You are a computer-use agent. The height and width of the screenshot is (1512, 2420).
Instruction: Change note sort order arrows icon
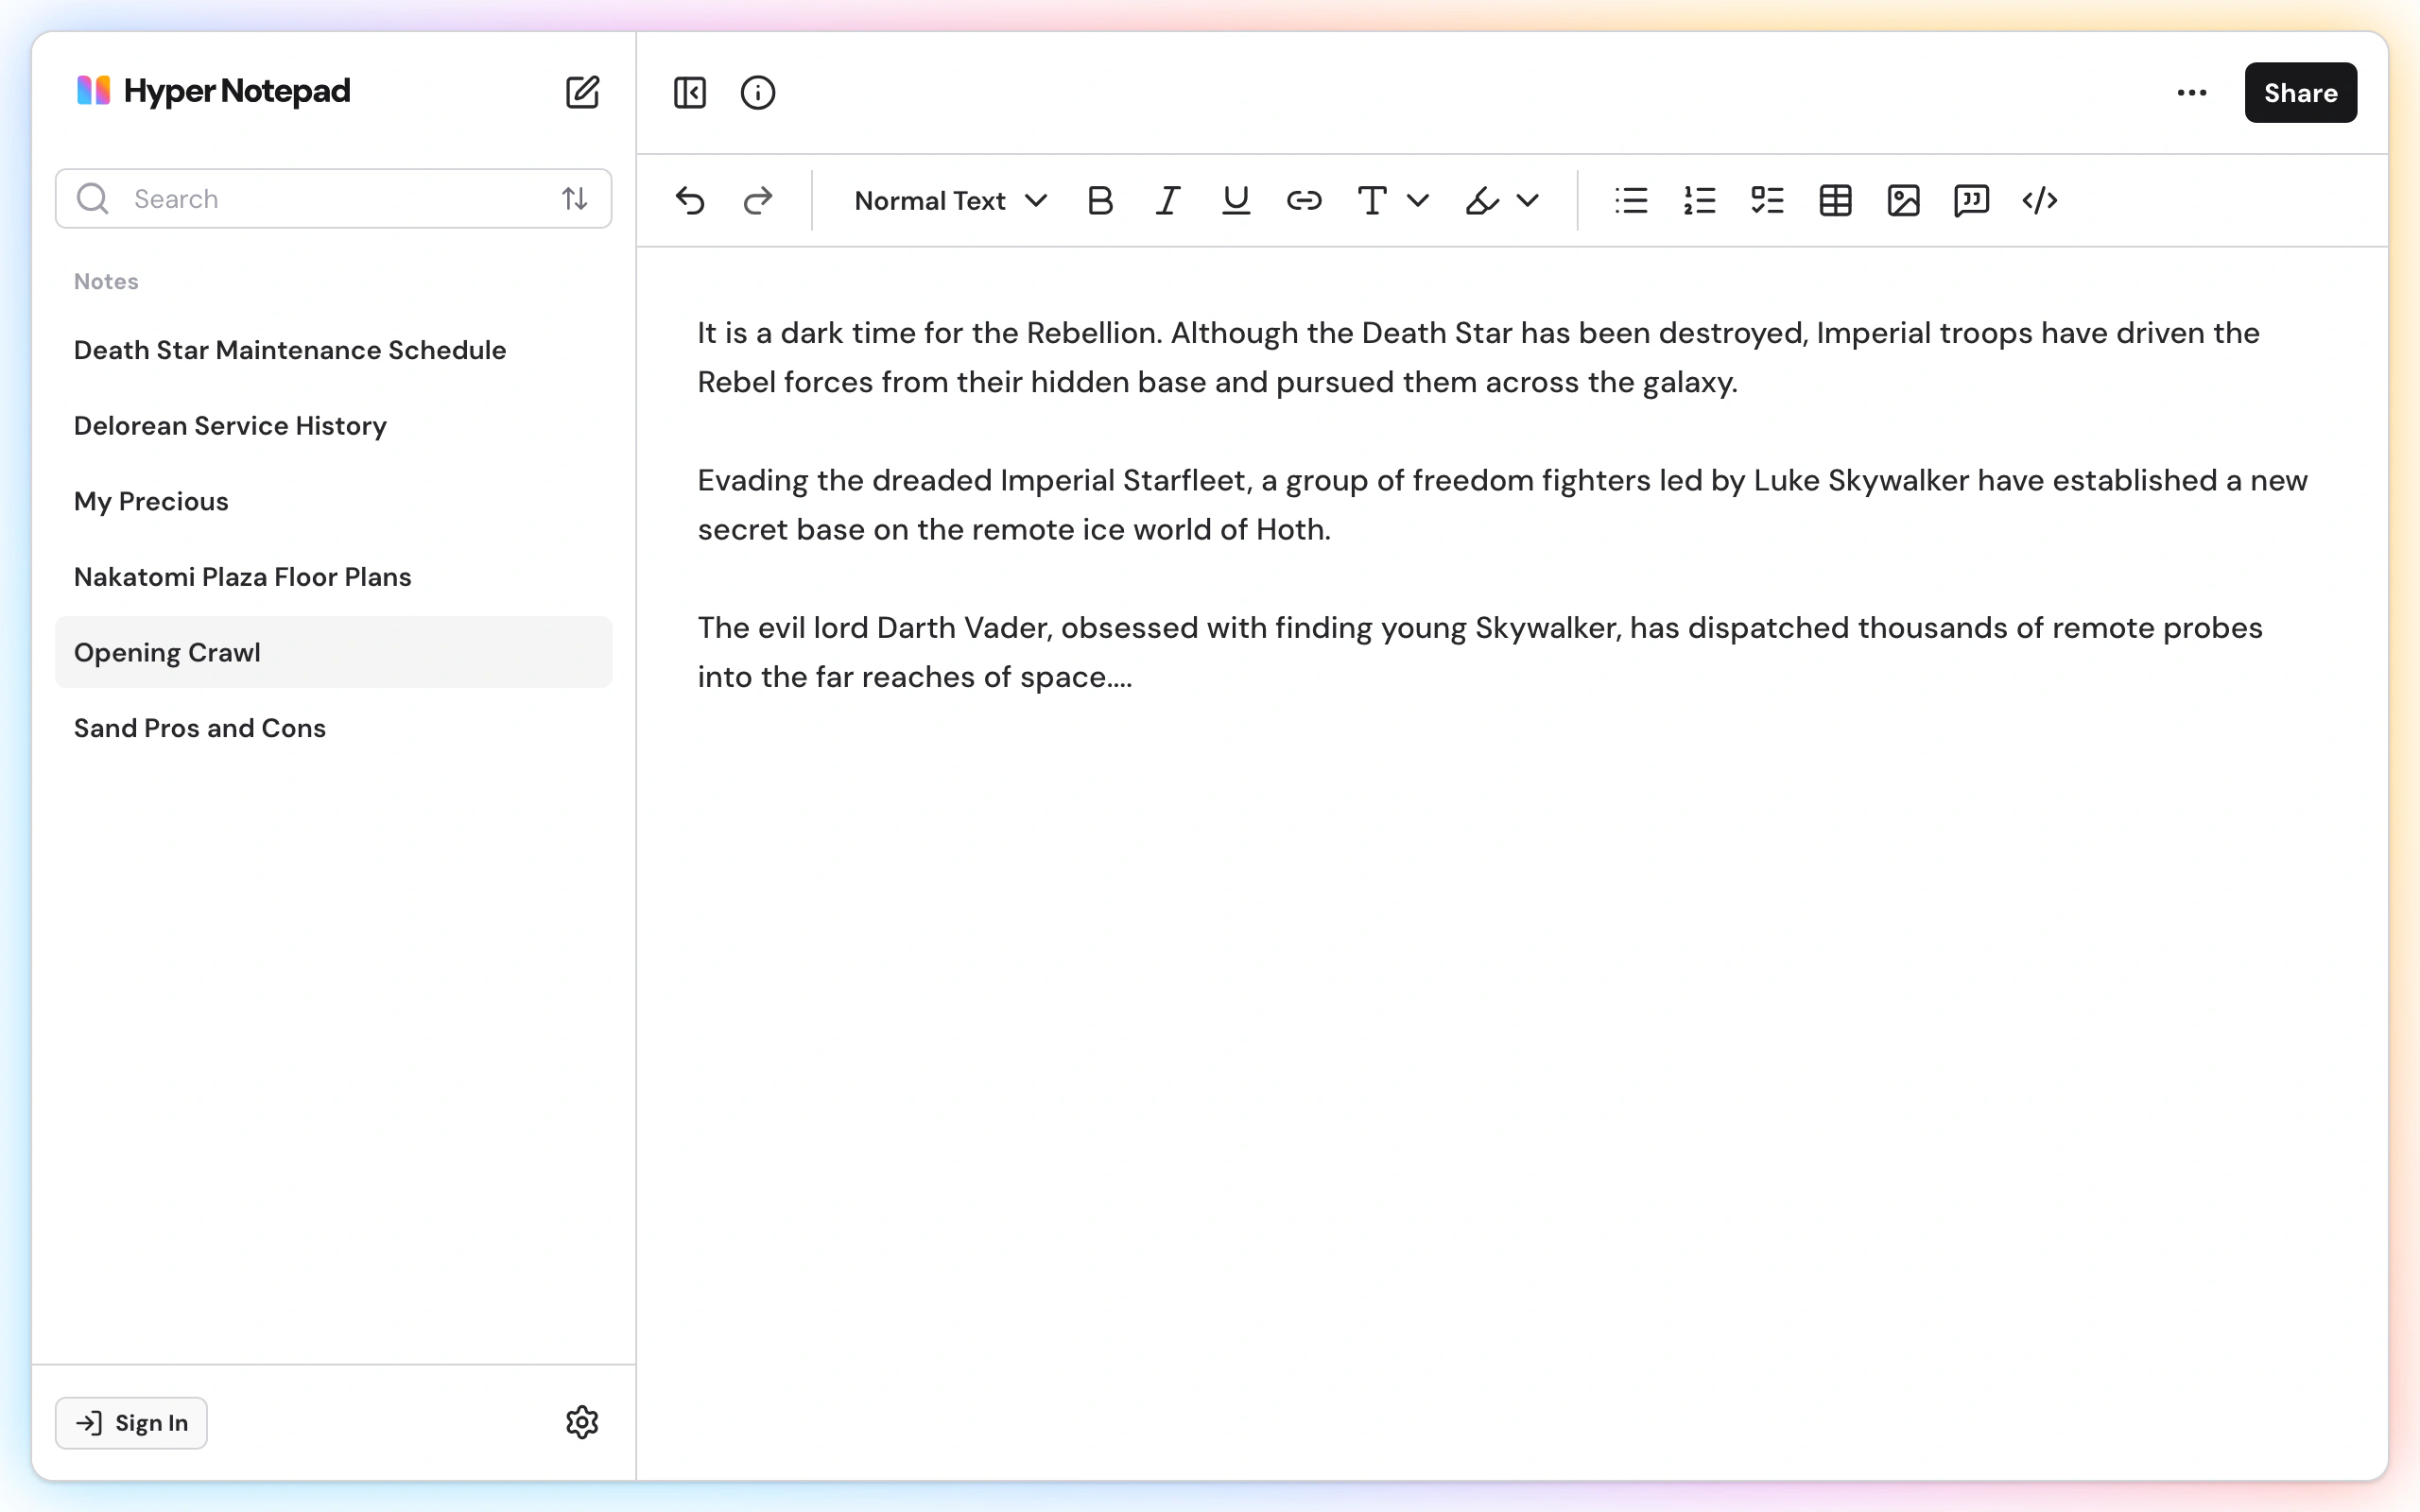point(574,198)
